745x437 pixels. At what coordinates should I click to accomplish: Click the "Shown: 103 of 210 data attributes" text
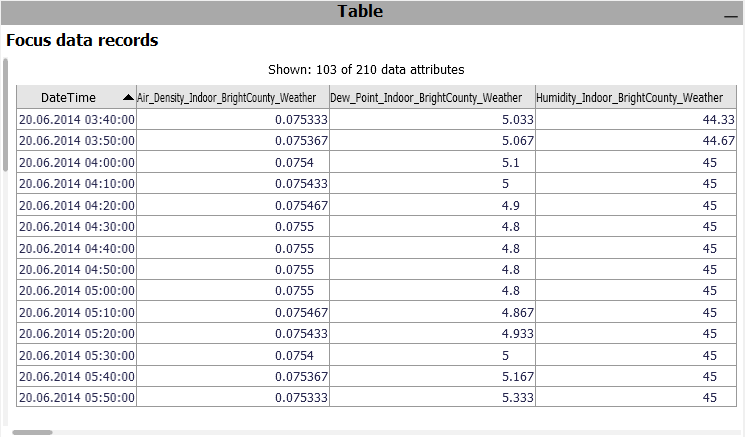(x=366, y=70)
